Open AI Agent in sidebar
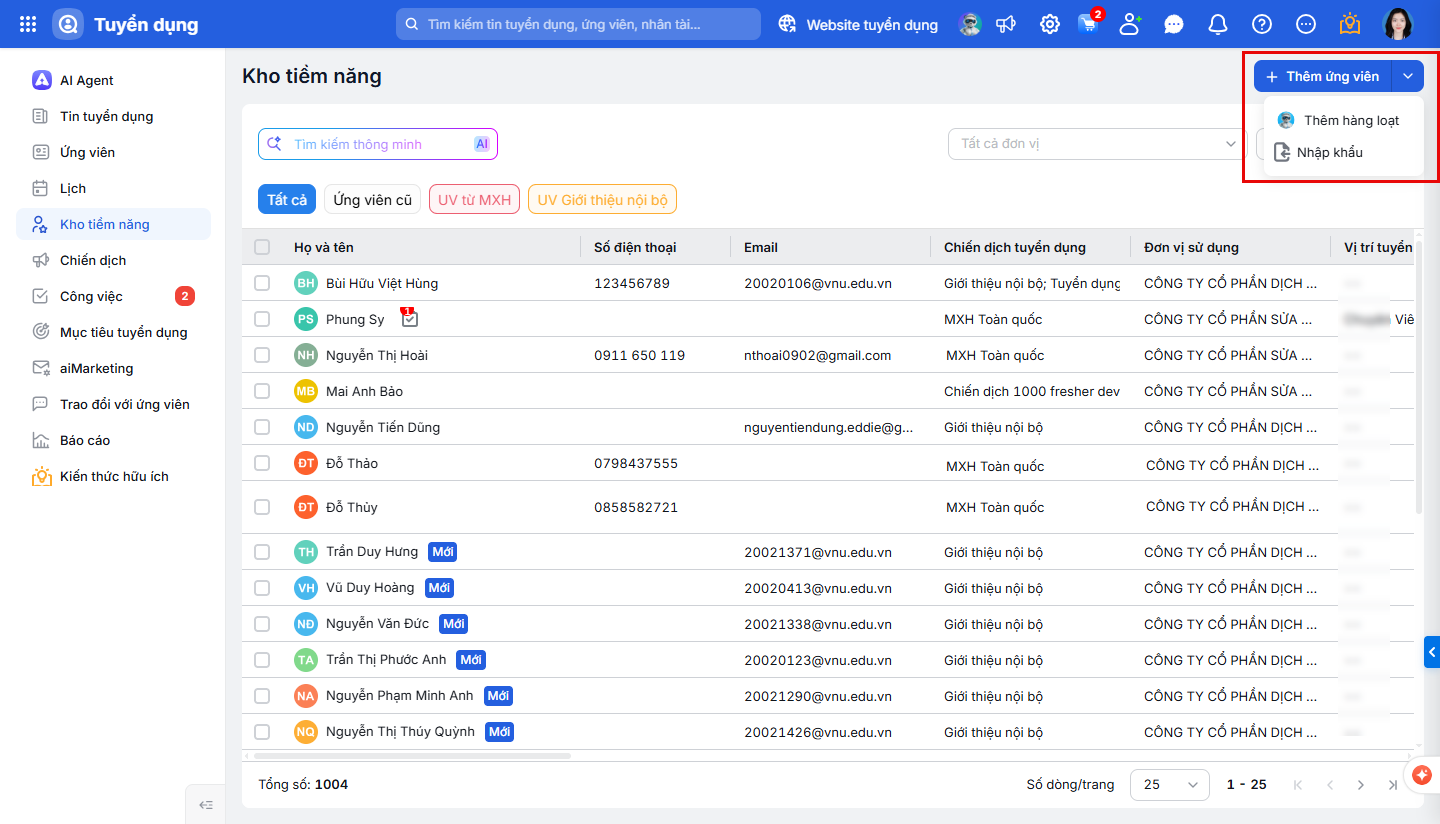This screenshot has height=824, width=1440. 113,80
